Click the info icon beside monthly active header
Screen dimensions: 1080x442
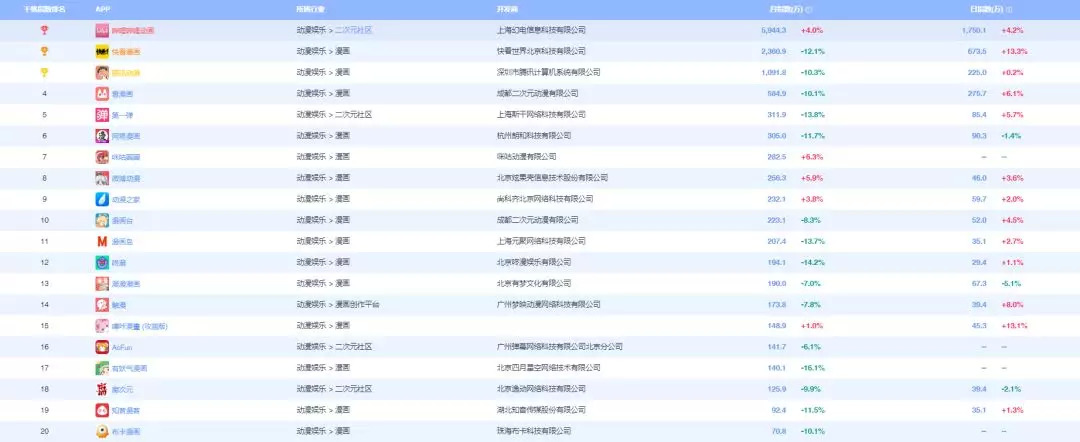point(808,9)
